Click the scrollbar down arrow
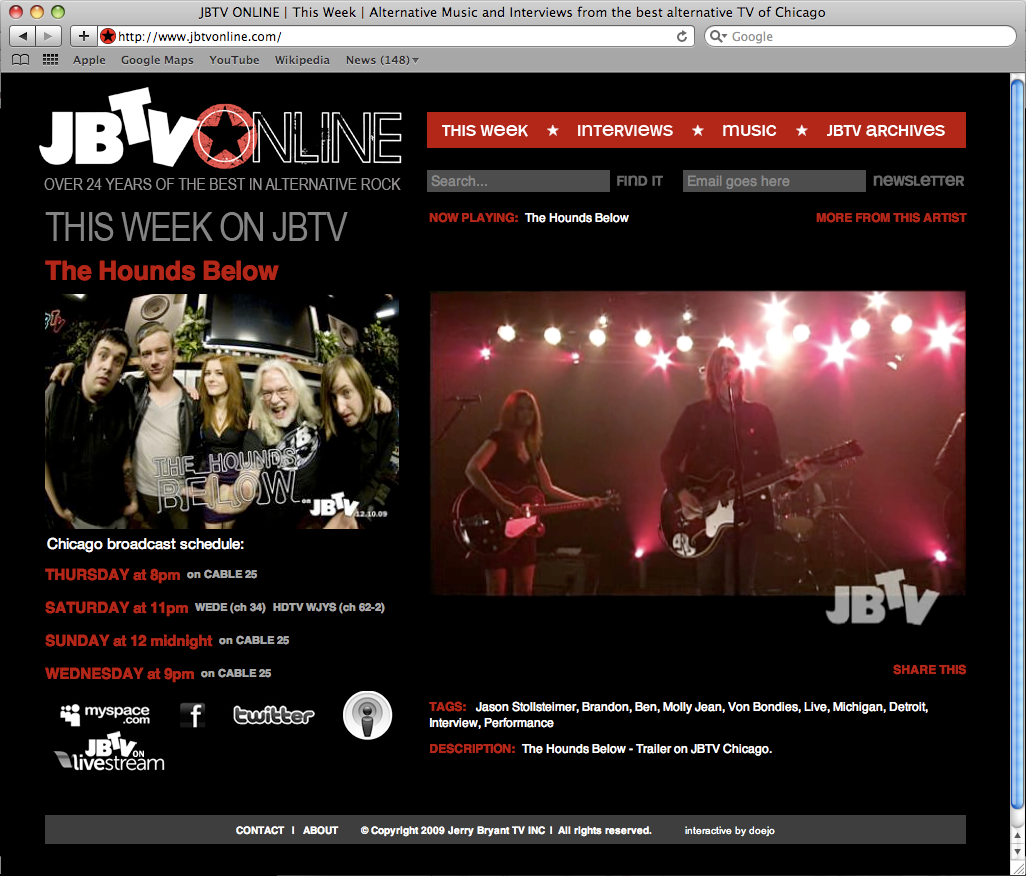 click(x=1017, y=851)
